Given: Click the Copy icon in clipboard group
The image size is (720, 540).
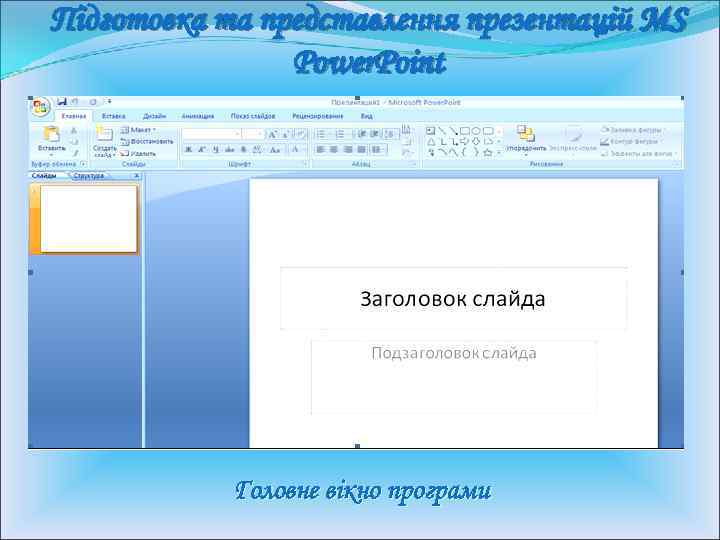Looking at the screenshot, I should (74, 141).
